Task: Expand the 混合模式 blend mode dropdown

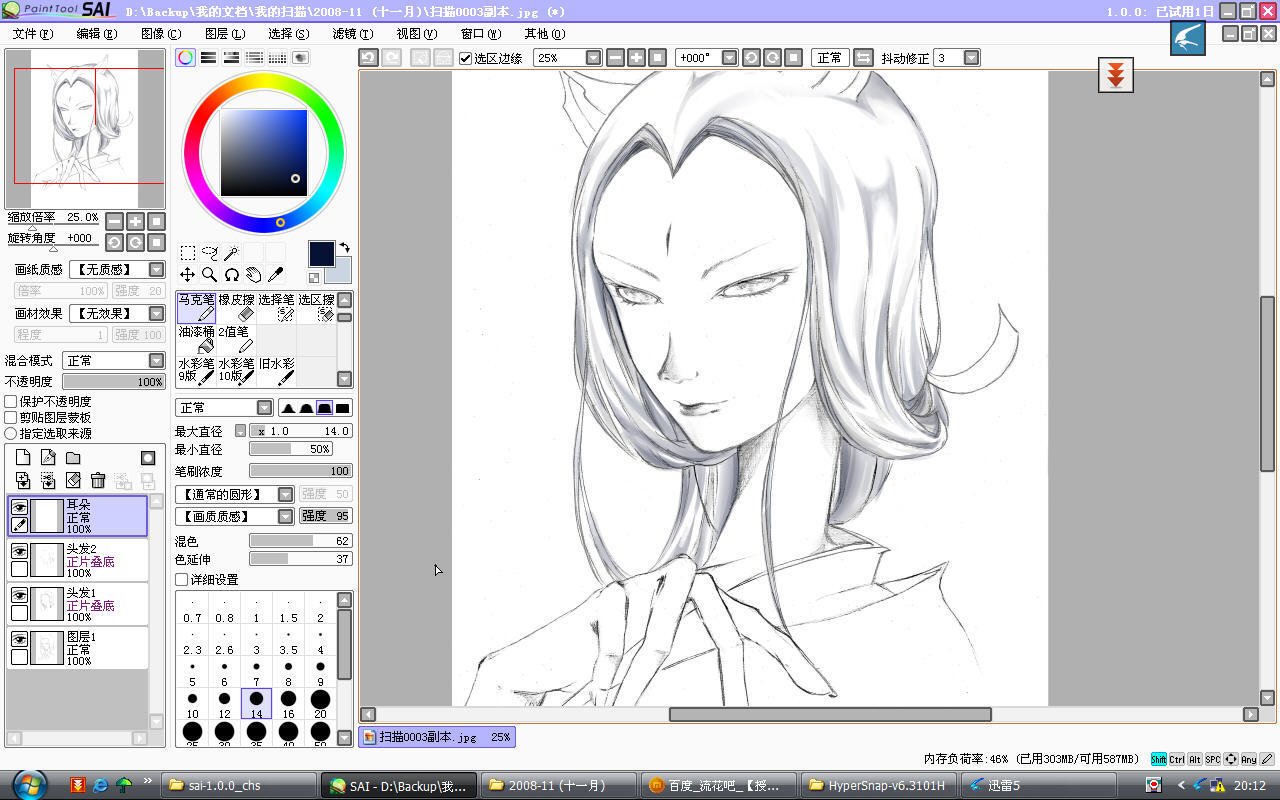Action: click(156, 361)
